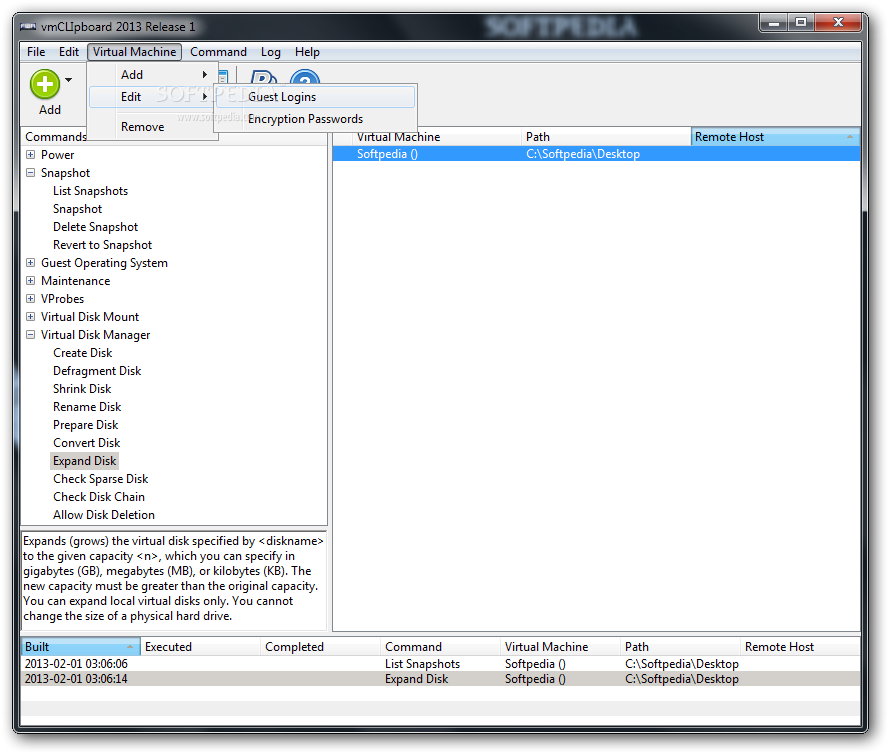Click Expand Disk entry in log

point(416,679)
